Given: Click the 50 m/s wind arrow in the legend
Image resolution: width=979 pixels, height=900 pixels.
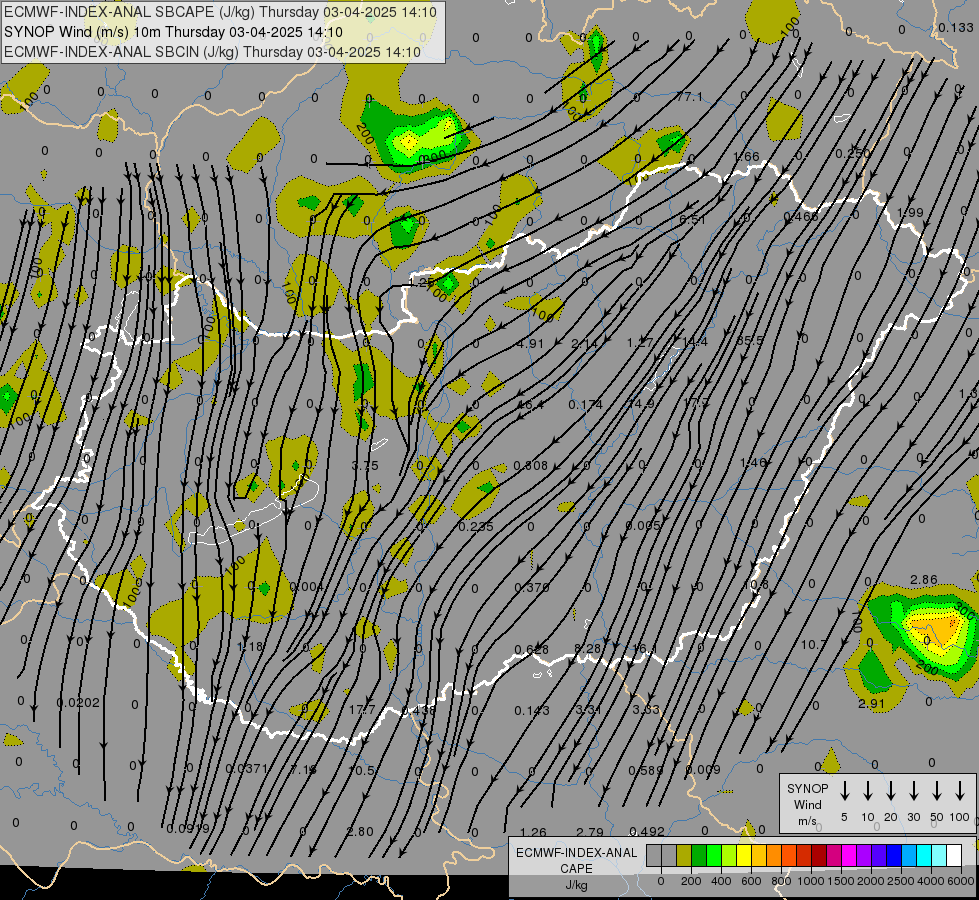Looking at the screenshot, I should (x=937, y=791).
